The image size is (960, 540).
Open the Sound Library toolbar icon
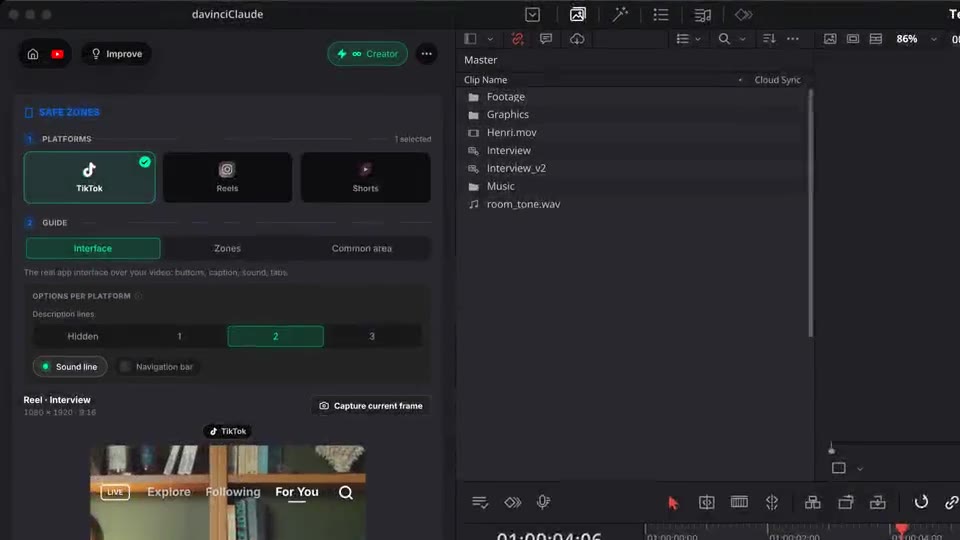click(x=702, y=15)
